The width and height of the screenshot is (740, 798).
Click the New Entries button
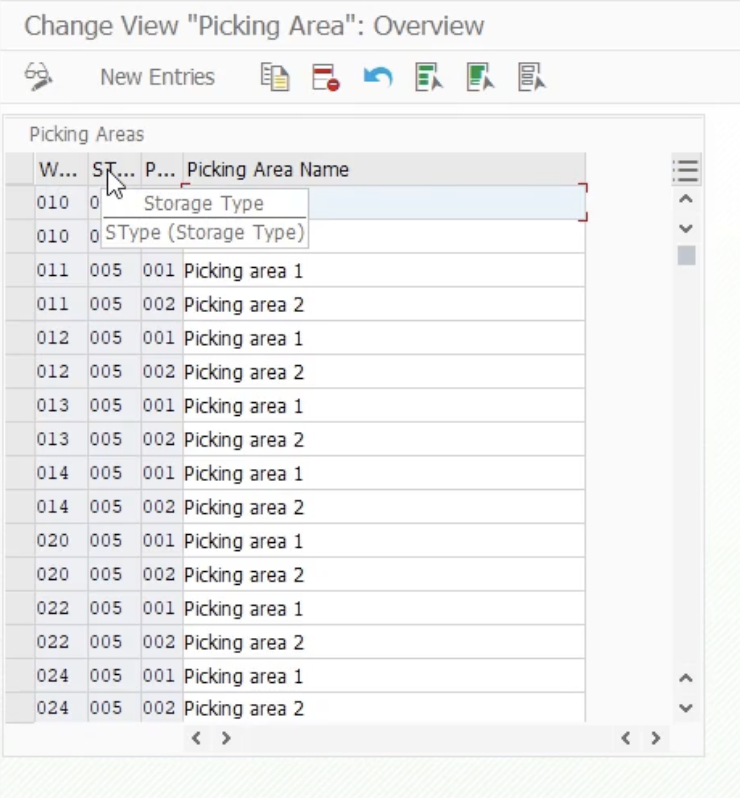pyautogui.click(x=157, y=77)
